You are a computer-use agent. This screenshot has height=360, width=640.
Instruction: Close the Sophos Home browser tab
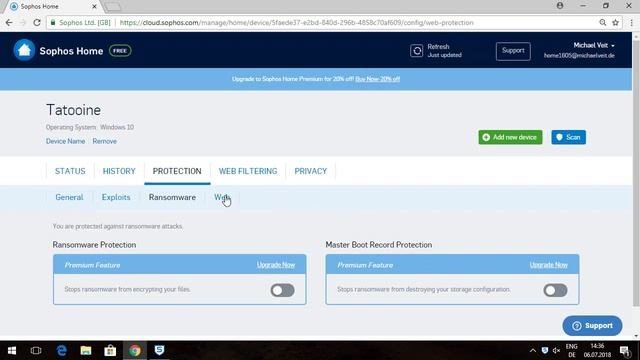[94, 7]
